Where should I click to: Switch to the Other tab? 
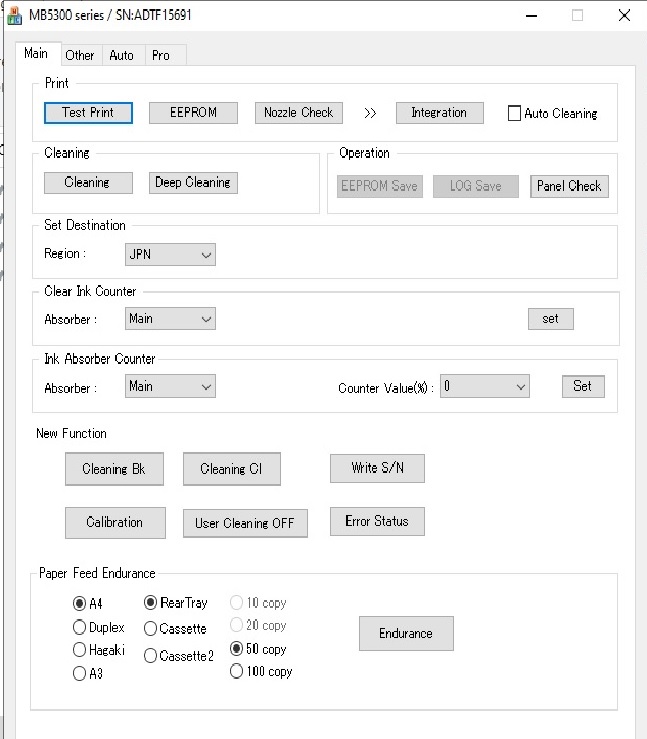(80, 55)
